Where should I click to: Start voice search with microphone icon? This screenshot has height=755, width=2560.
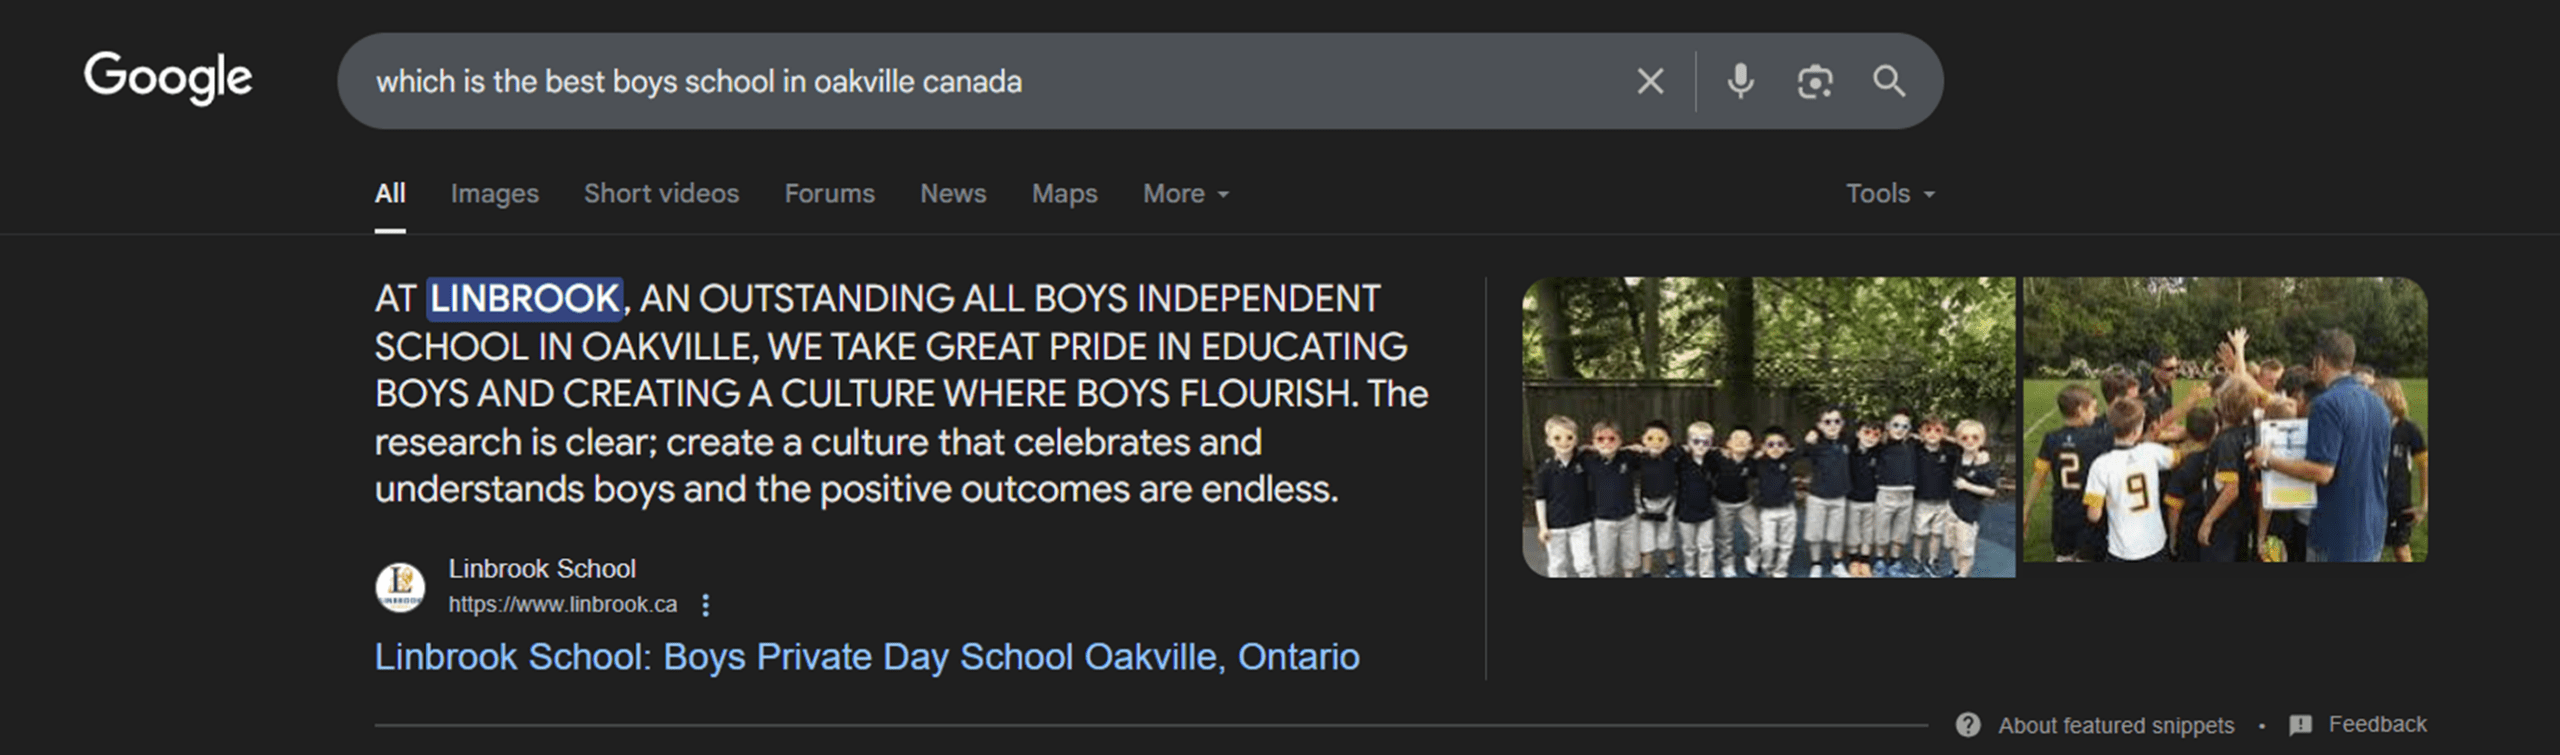(x=1740, y=81)
